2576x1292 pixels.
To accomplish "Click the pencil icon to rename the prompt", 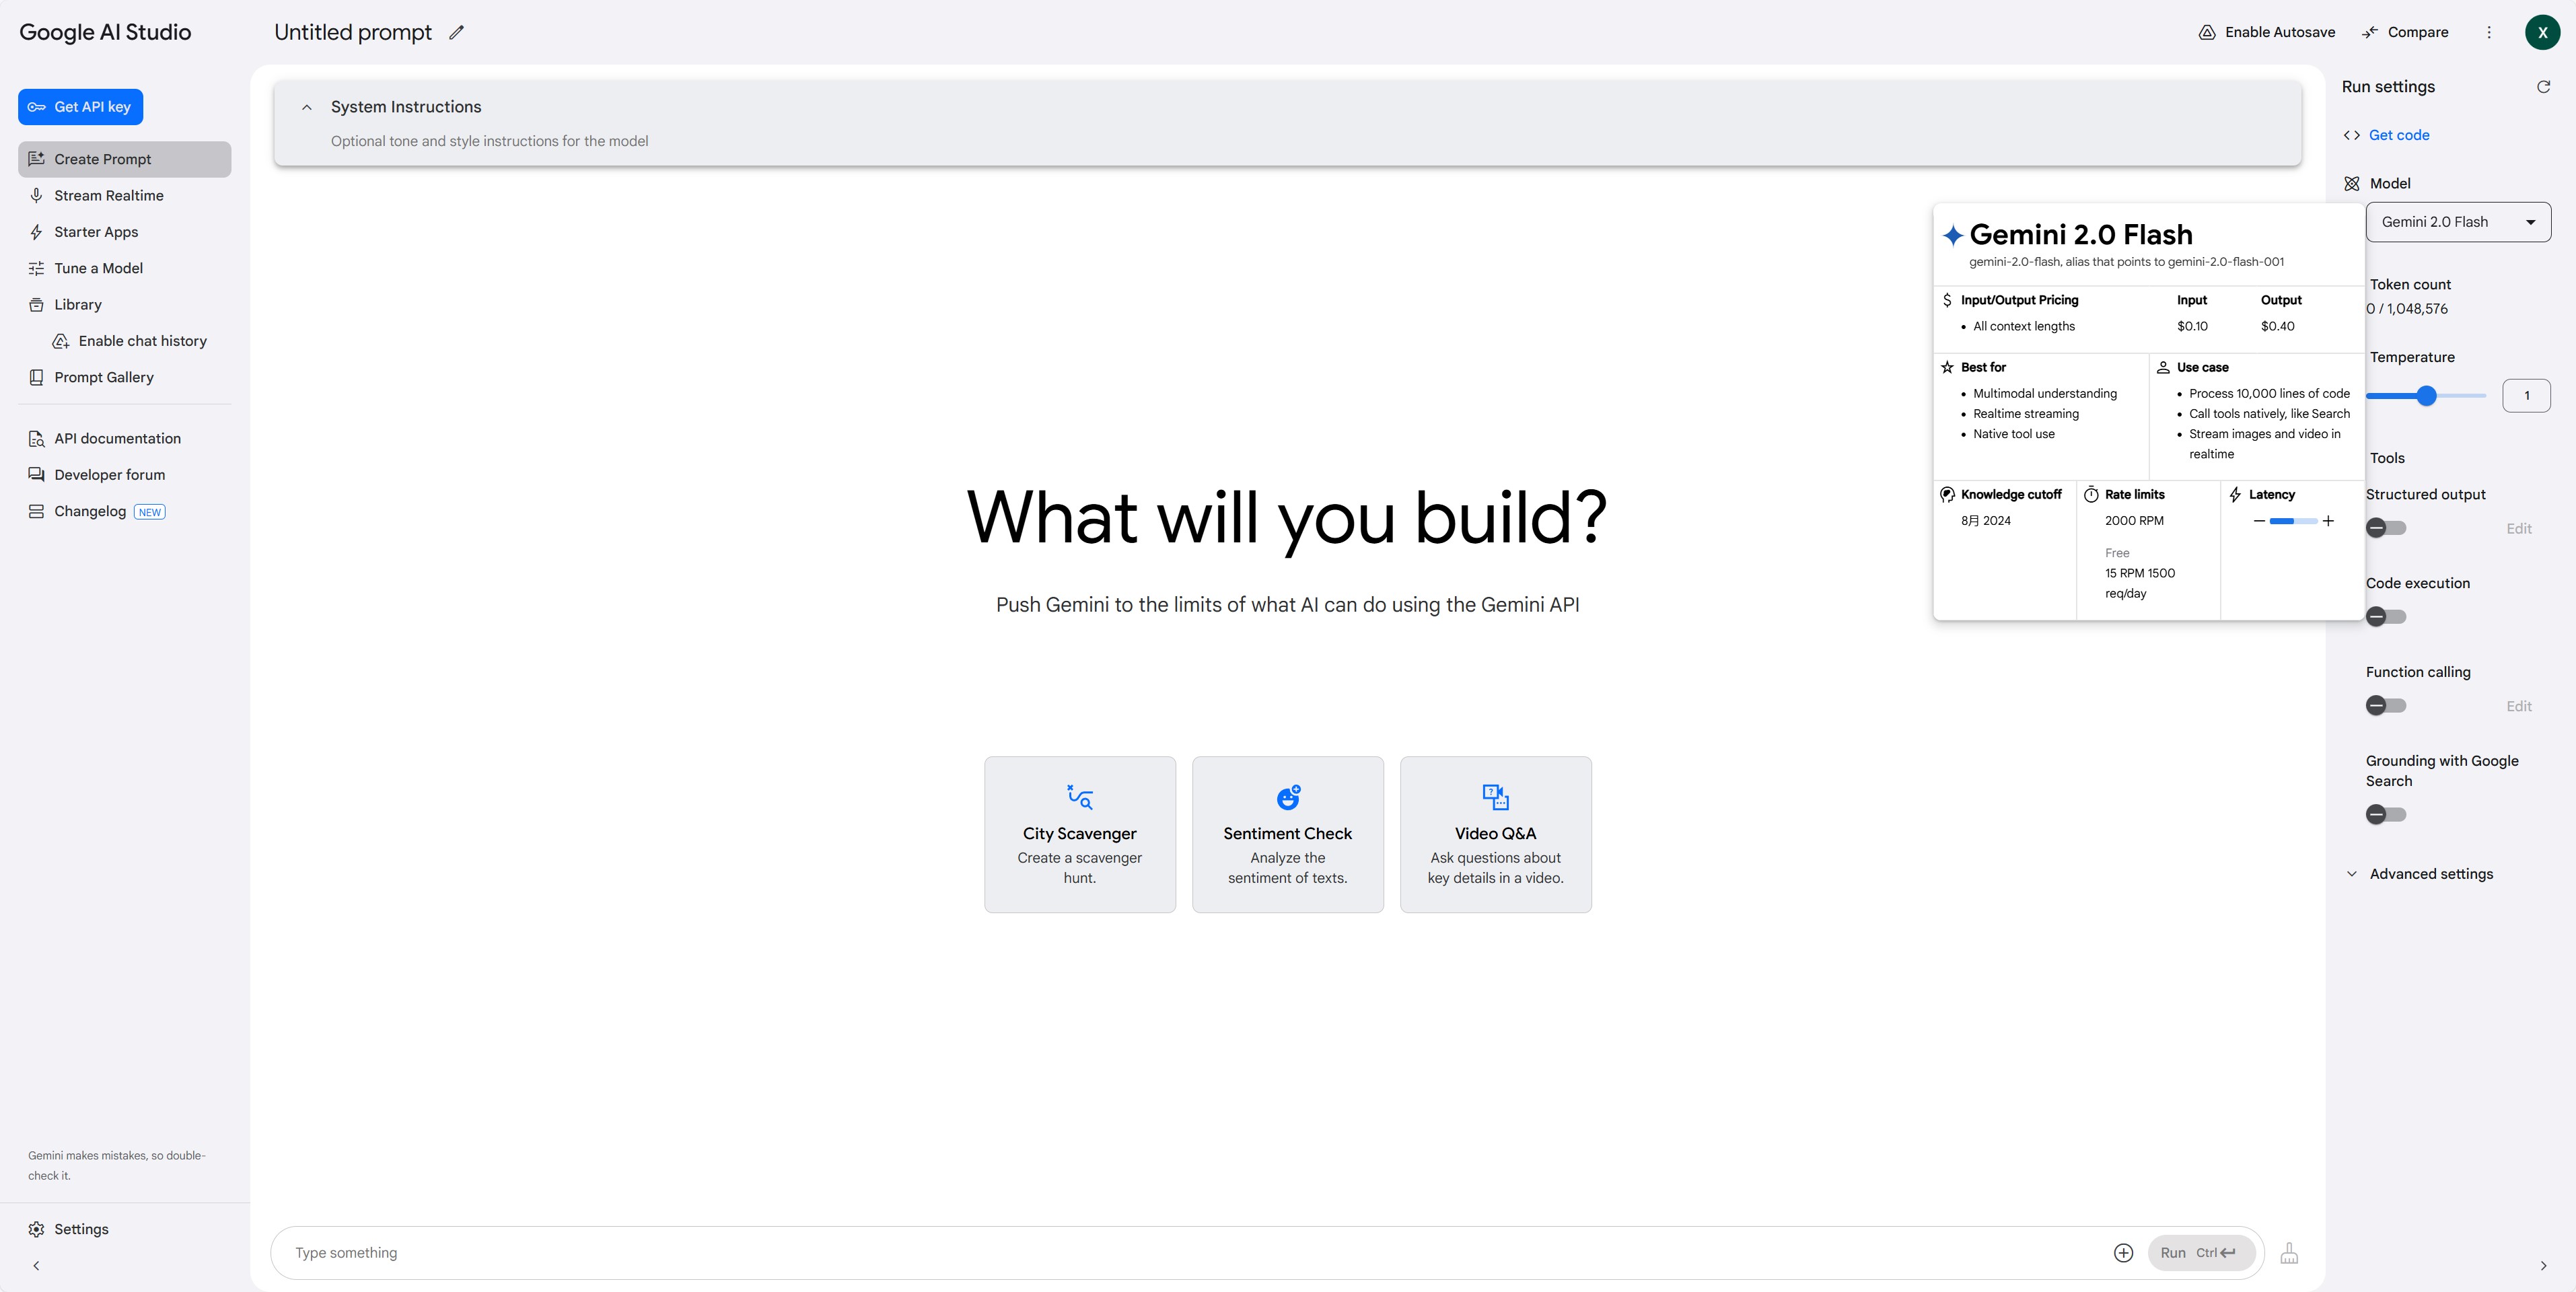I will [x=456, y=32].
